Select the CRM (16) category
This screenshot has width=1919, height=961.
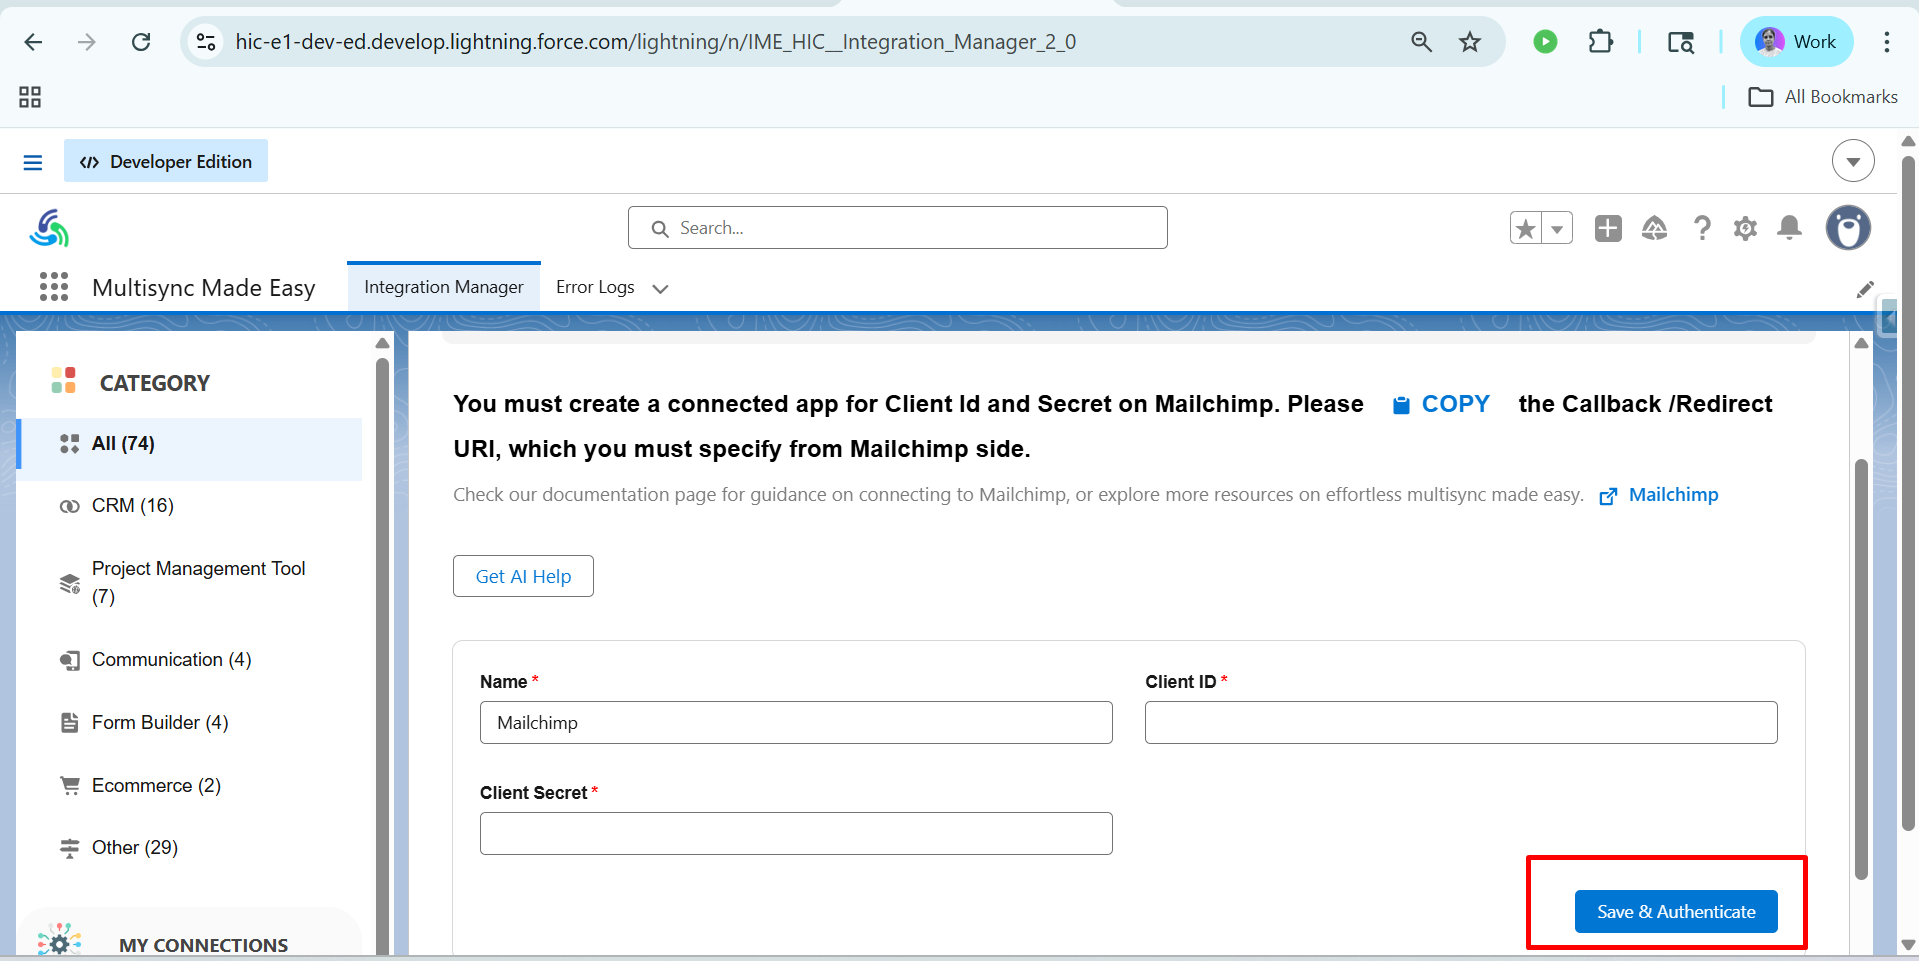point(190,506)
